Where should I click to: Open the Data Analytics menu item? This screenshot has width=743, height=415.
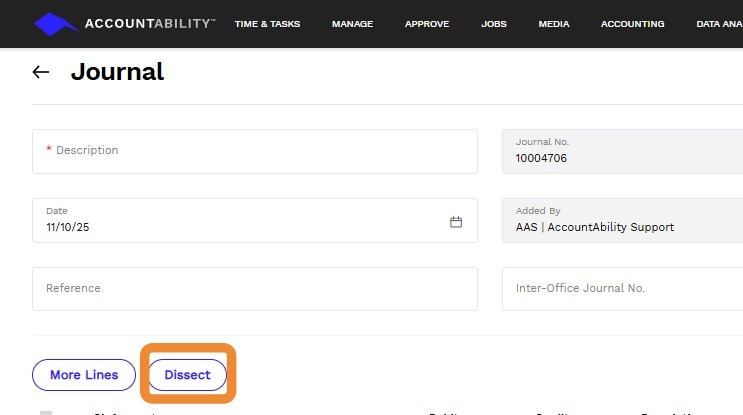[x=719, y=24]
